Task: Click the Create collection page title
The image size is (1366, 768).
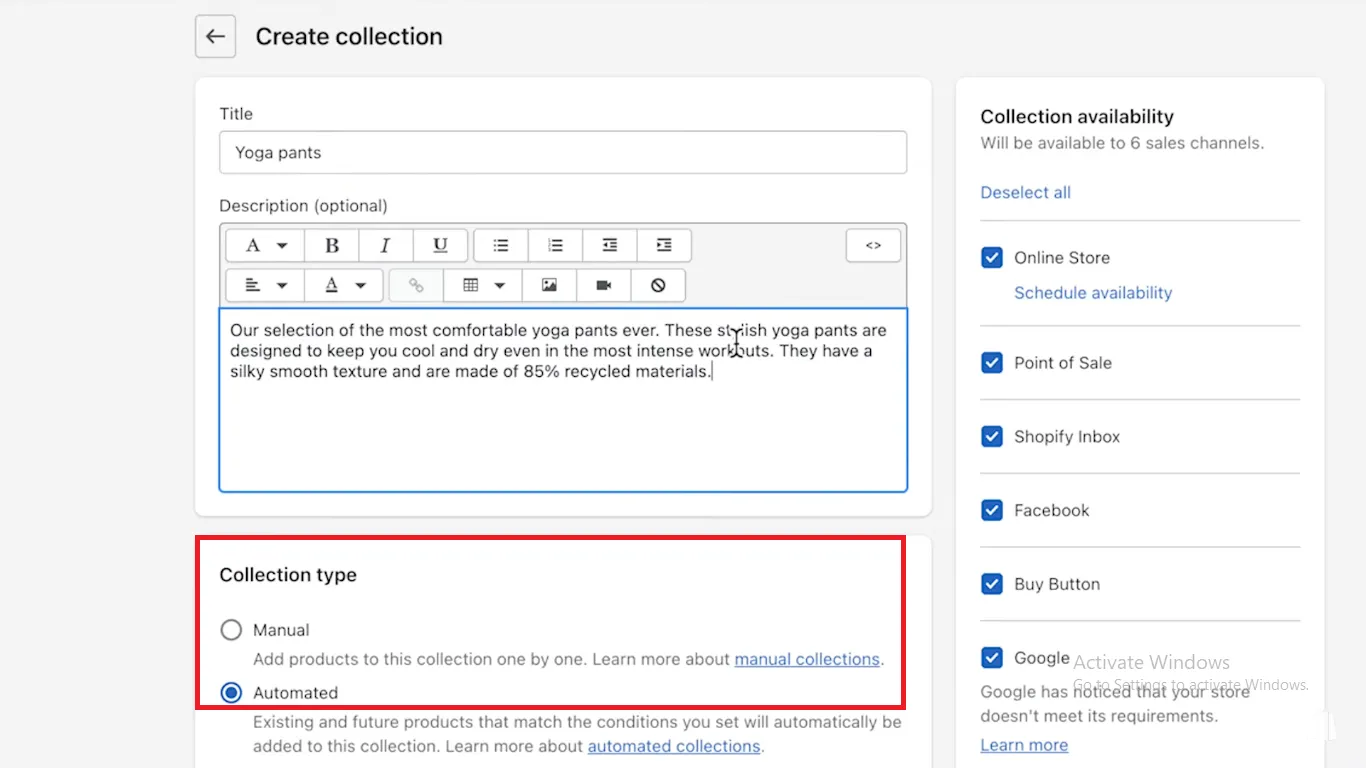Action: coord(349,37)
